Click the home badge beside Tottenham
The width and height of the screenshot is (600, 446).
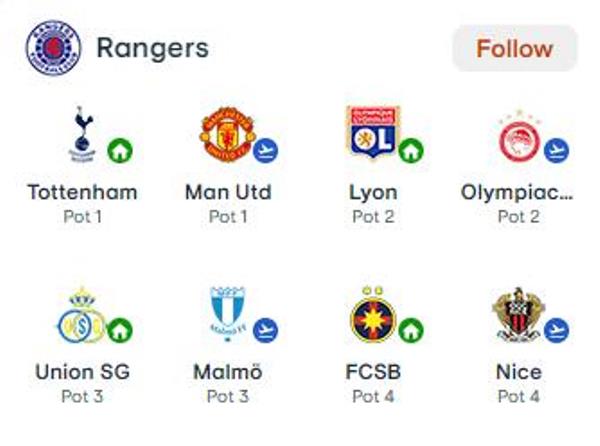[x=120, y=151]
